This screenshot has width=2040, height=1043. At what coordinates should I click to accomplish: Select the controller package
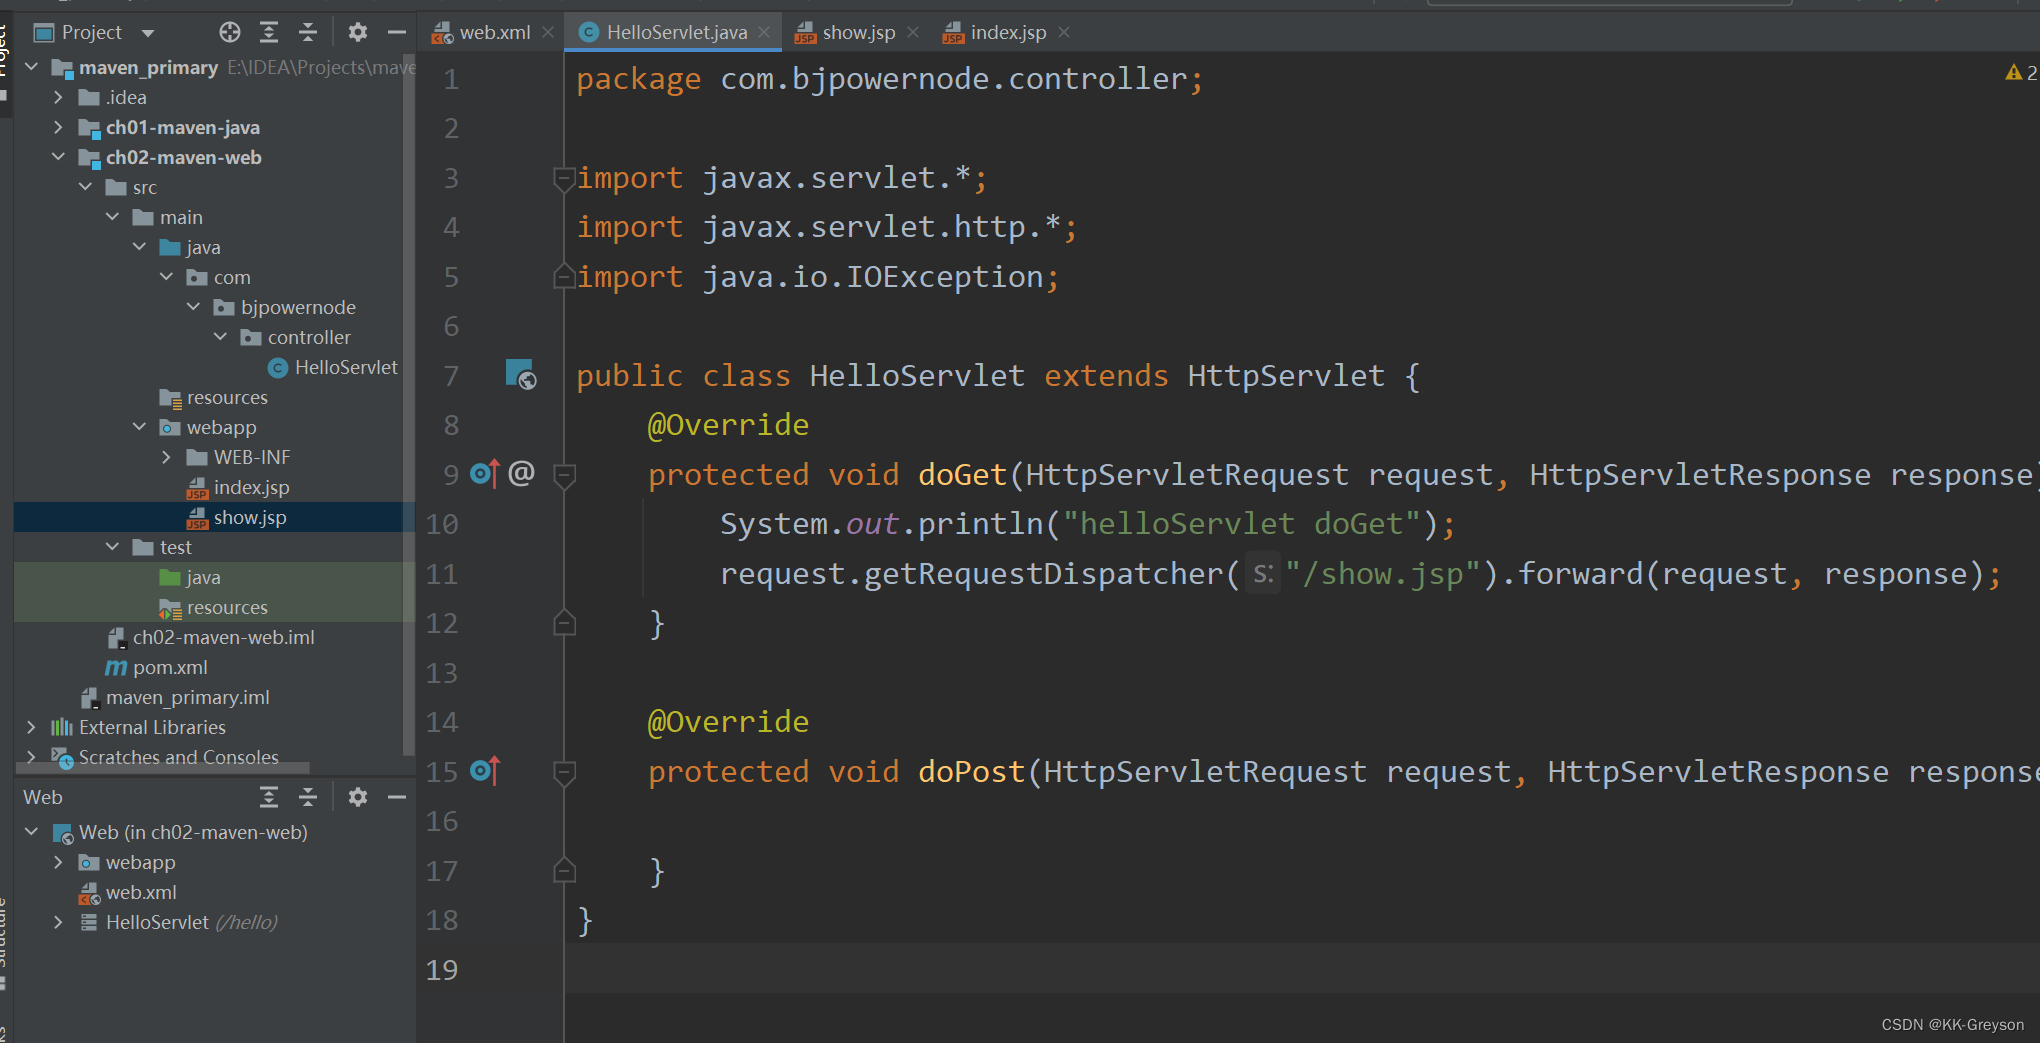tap(309, 337)
